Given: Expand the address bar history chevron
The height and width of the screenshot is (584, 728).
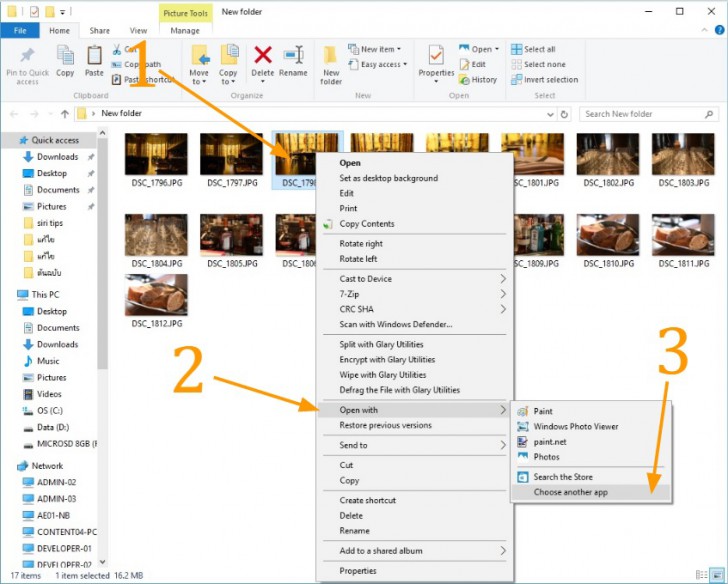Looking at the screenshot, I should point(550,114).
